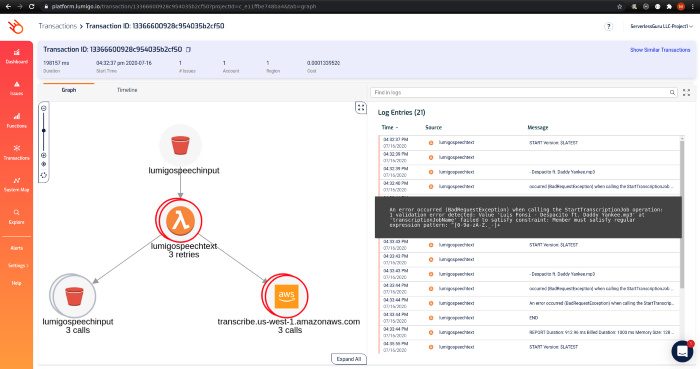
Task: Open the Issues section in sidebar
Action: (17, 88)
